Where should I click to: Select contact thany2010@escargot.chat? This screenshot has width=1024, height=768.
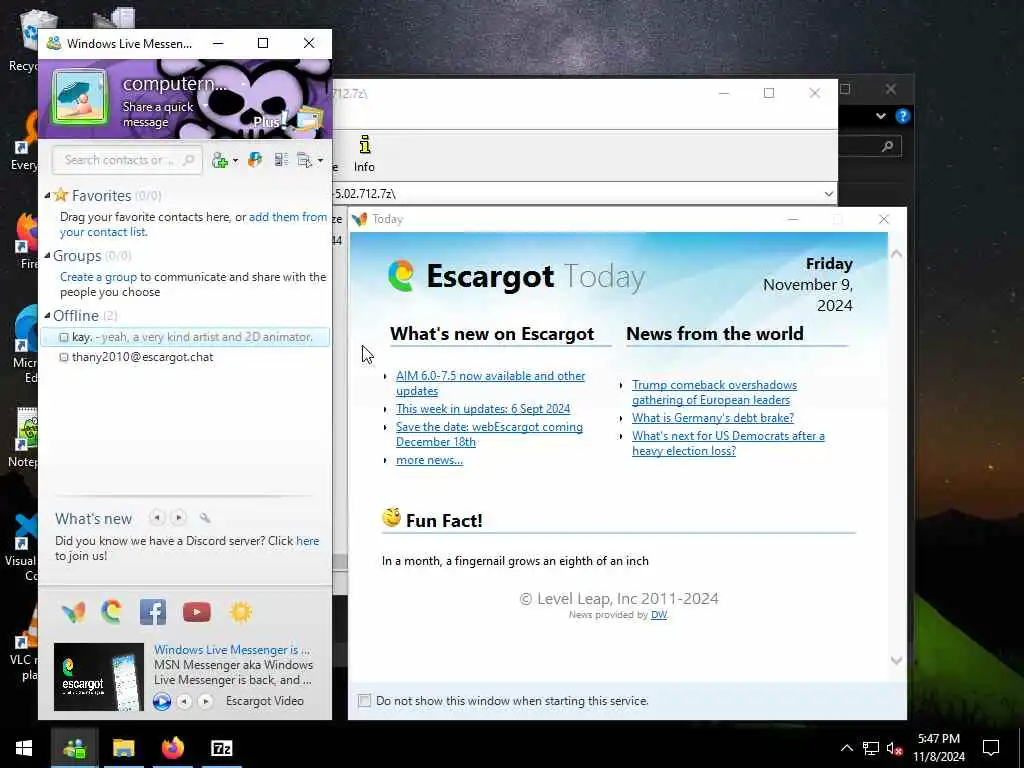point(142,357)
